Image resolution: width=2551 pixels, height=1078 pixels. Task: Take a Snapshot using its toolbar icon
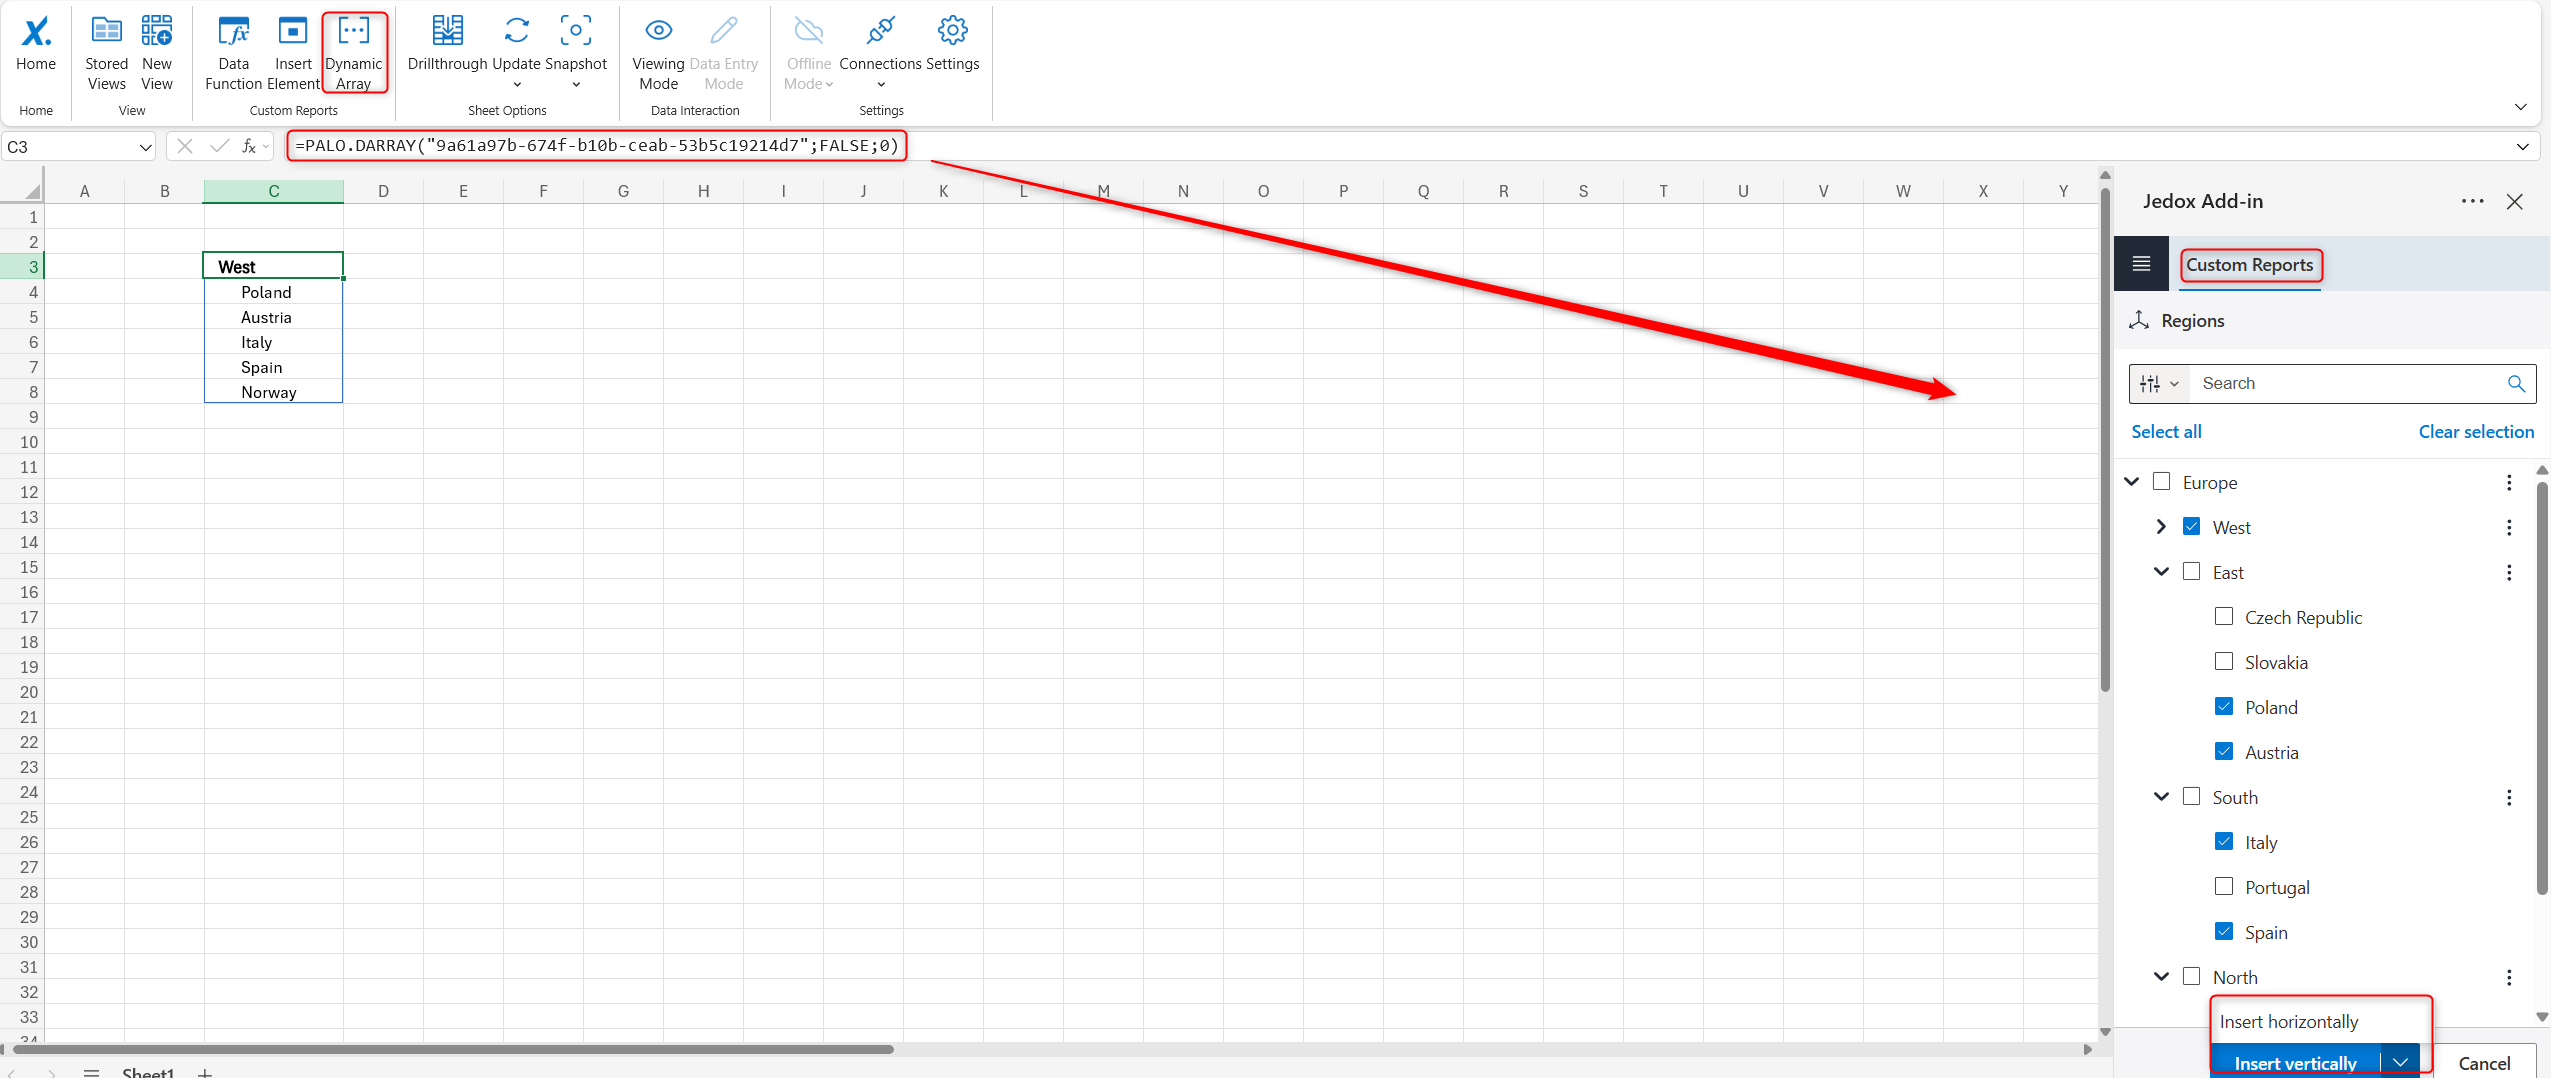[575, 31]
